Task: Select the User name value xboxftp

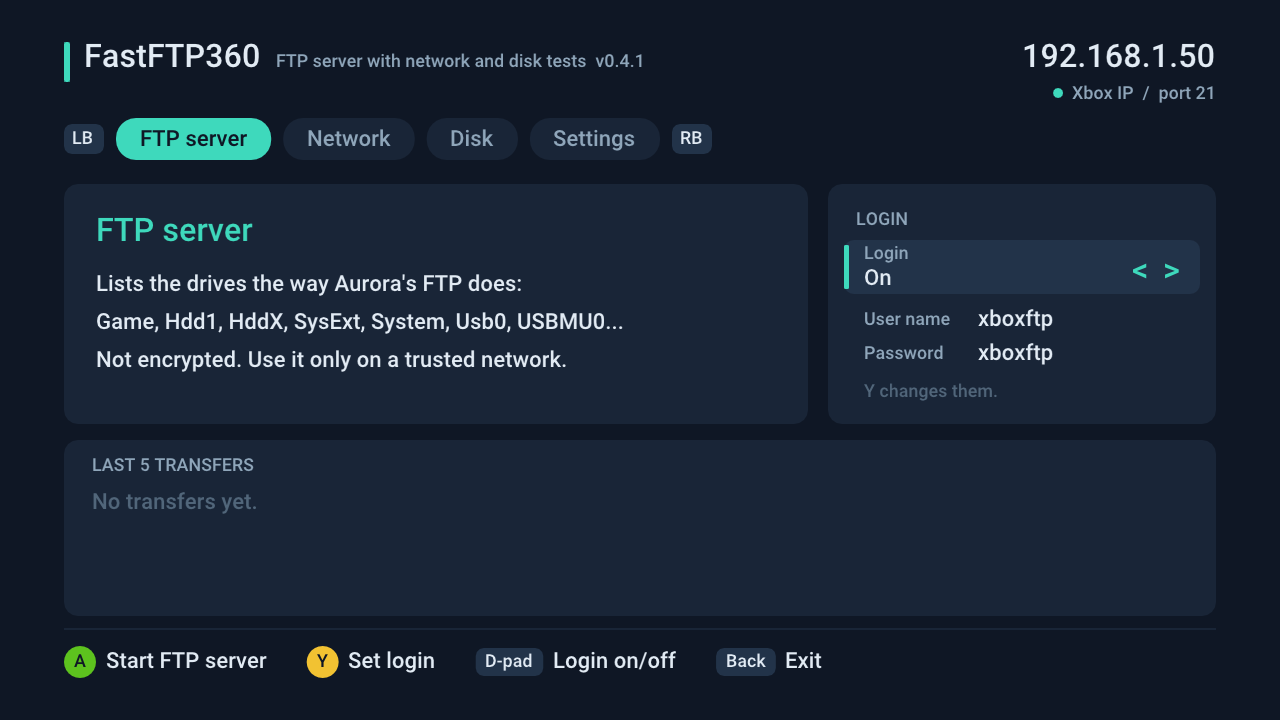Action: [1015, 320]
